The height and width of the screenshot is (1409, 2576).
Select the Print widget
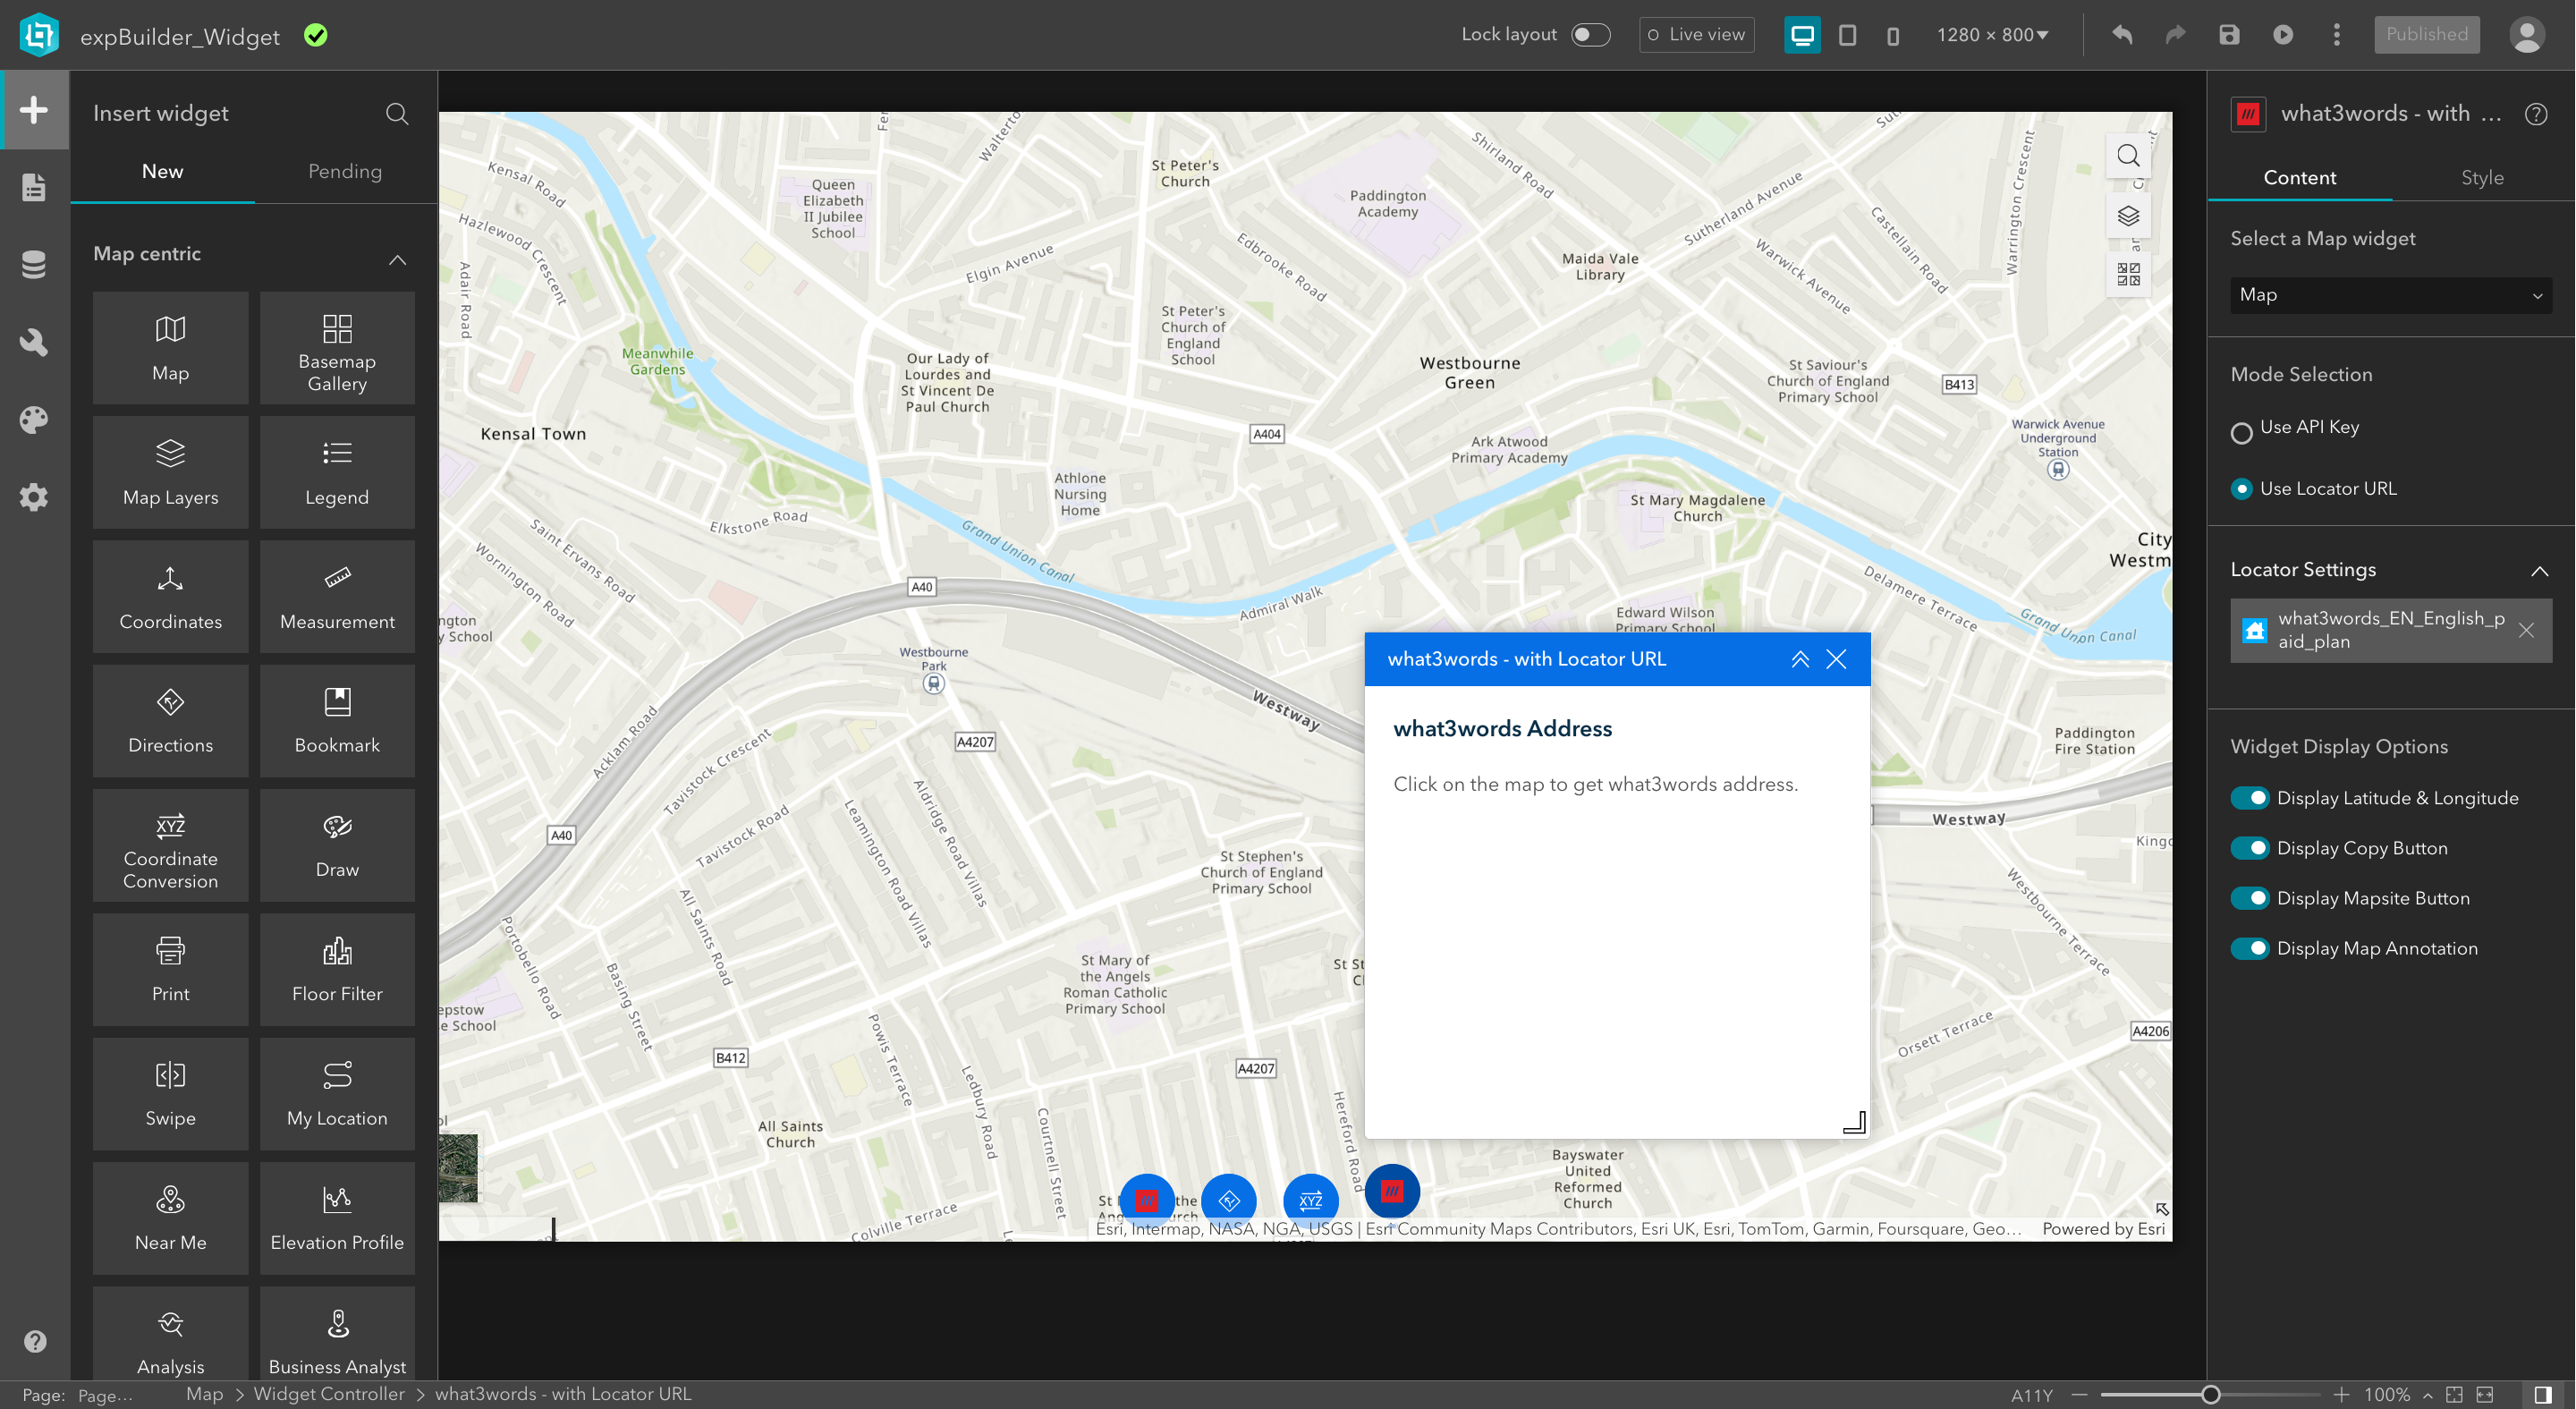(170, 969)
